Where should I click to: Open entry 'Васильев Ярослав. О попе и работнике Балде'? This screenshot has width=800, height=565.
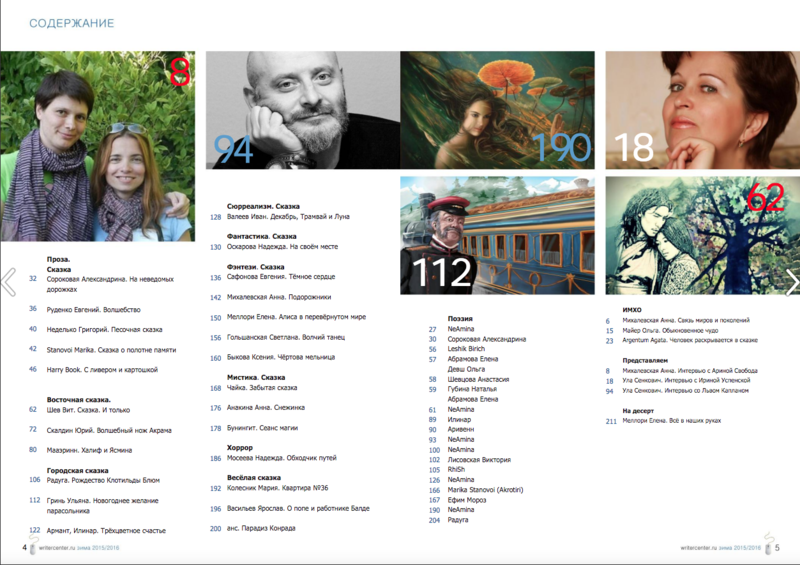click(298, 508)
